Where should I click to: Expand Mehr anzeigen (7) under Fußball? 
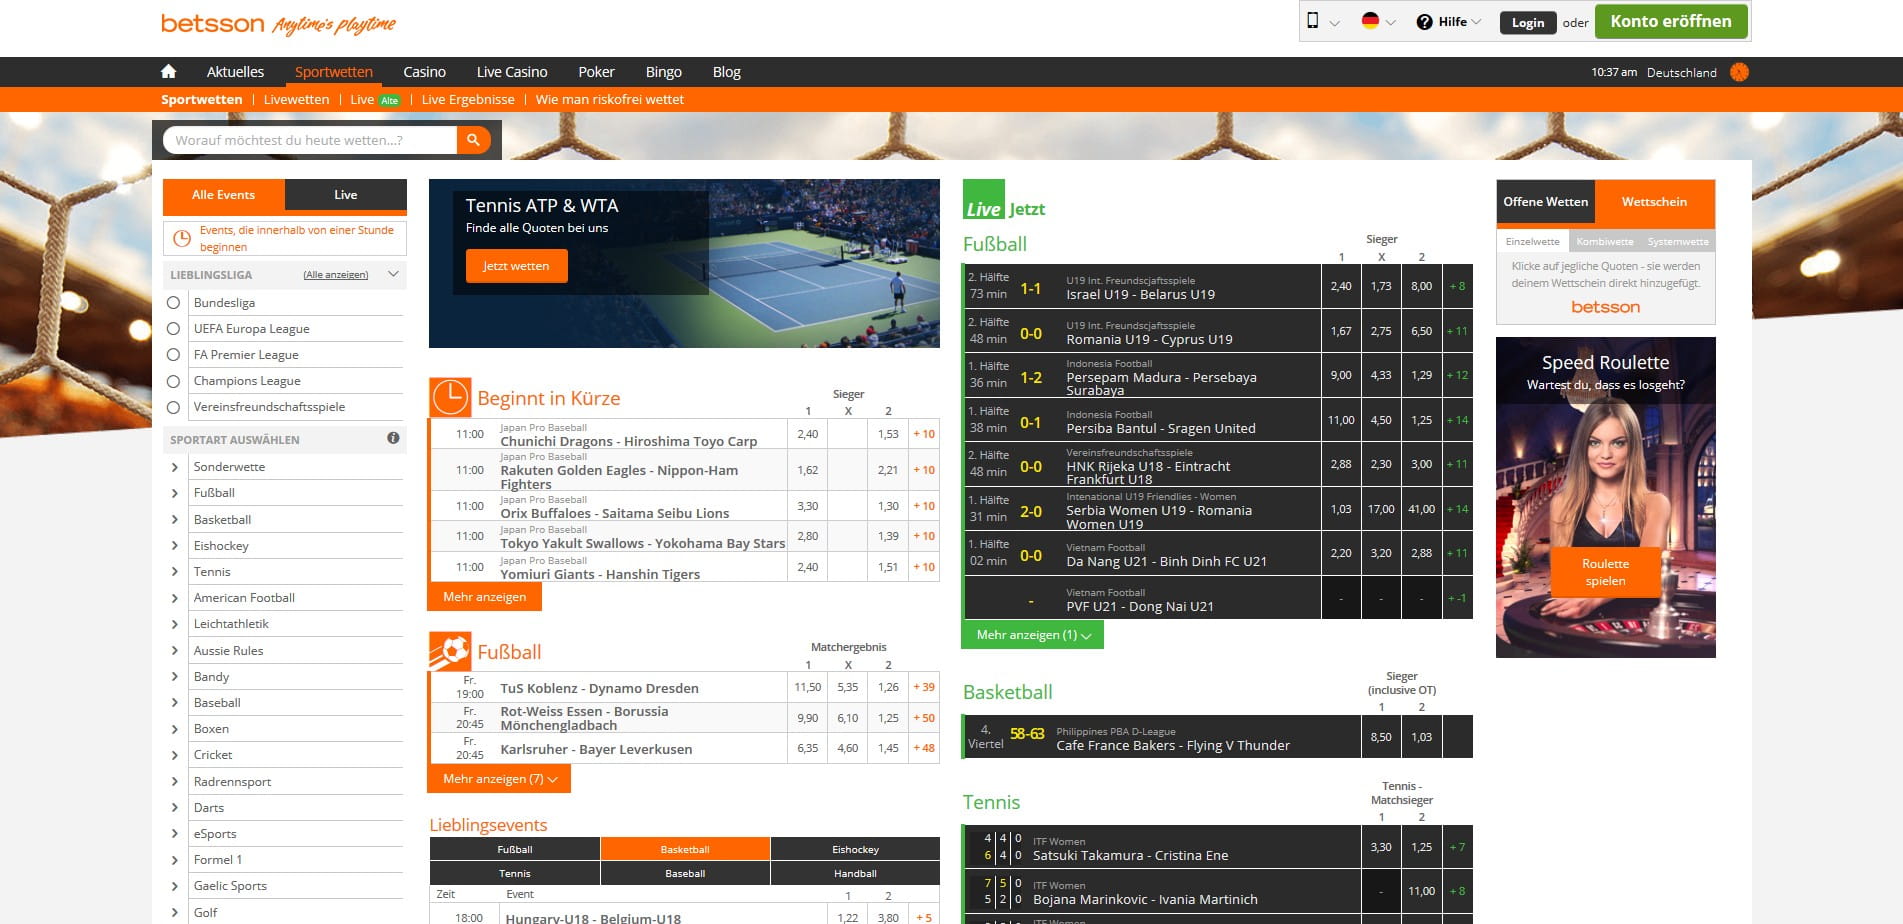pyautogui.click(x=499, y=779)
